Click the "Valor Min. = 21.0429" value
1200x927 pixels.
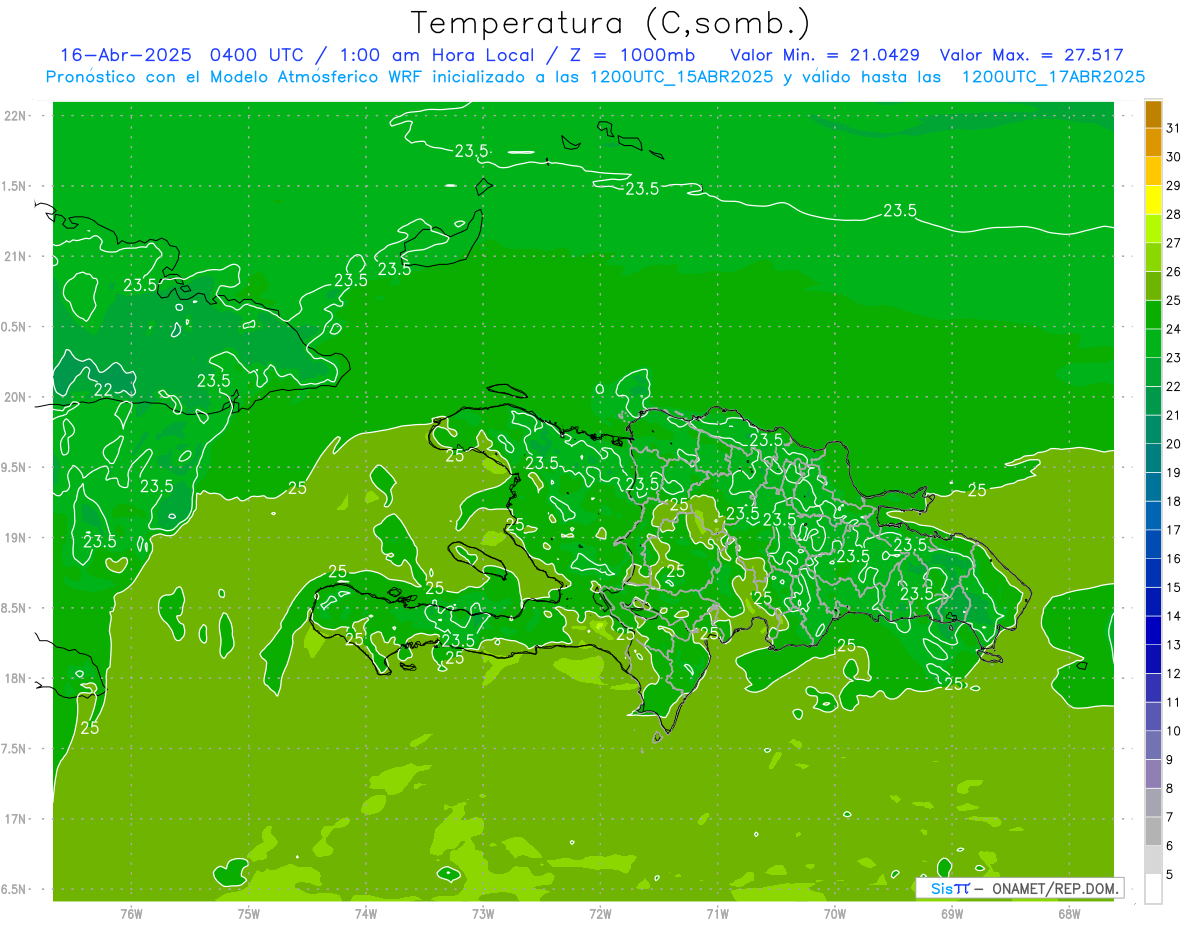[x=825, y=55]
